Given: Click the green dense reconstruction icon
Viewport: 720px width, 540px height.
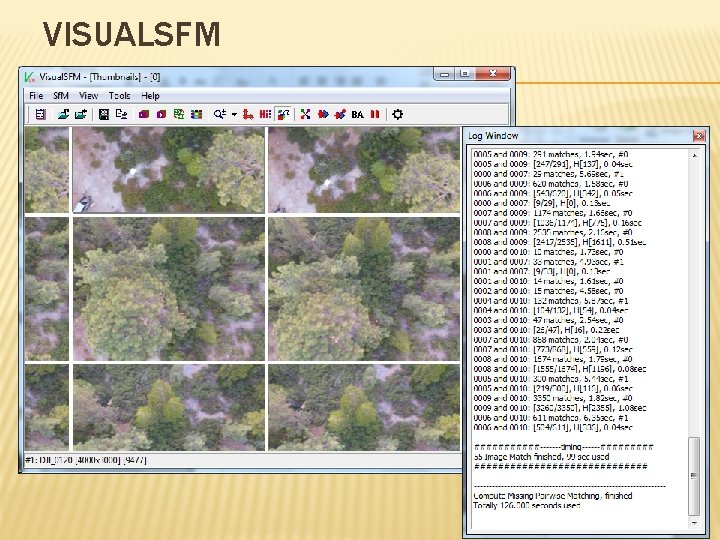Looking at the screenshot, I should [x=179, y=114].
